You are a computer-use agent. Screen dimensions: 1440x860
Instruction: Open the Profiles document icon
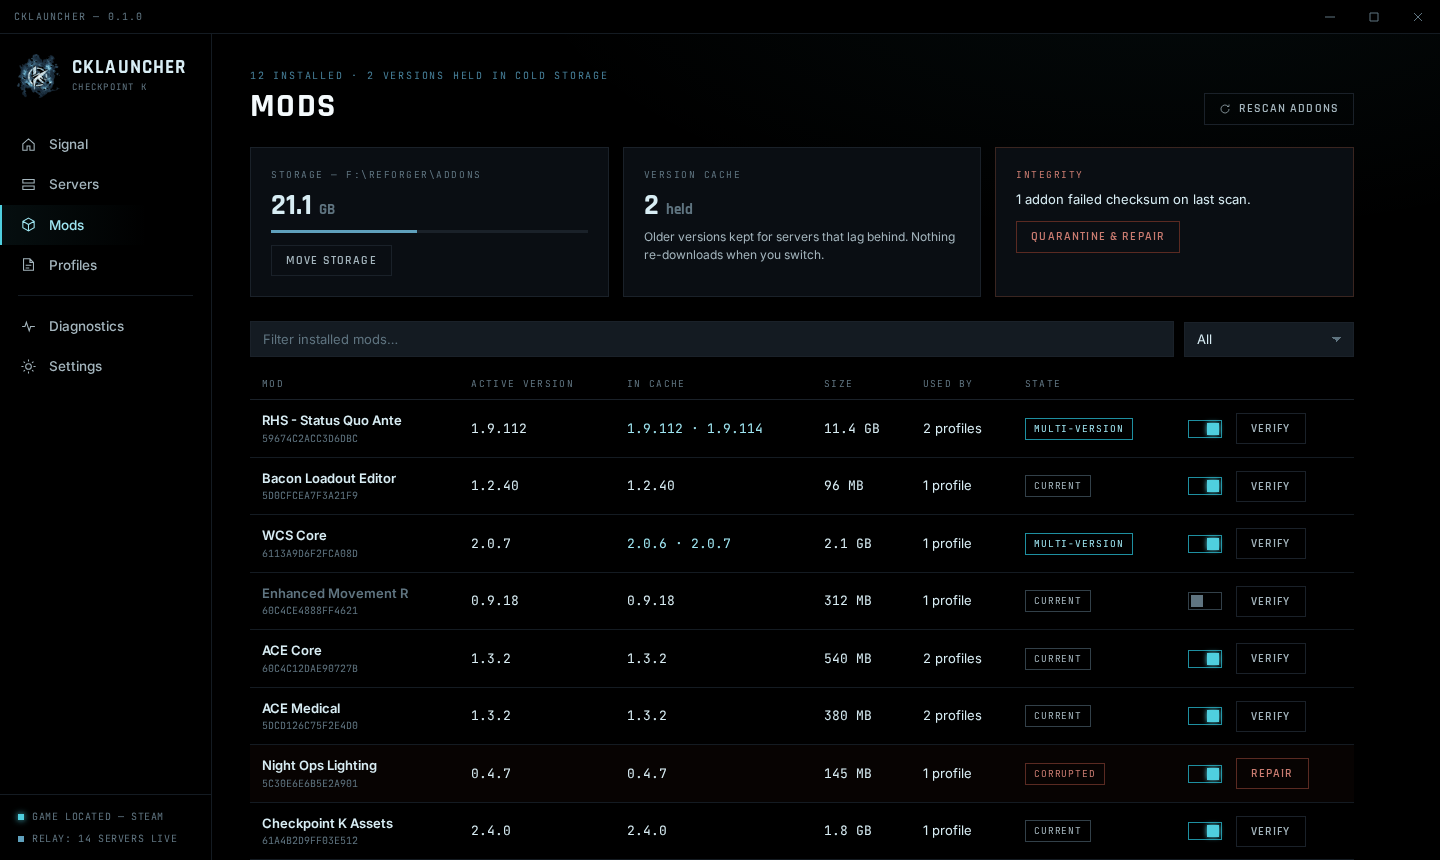[x=29, y=265]
